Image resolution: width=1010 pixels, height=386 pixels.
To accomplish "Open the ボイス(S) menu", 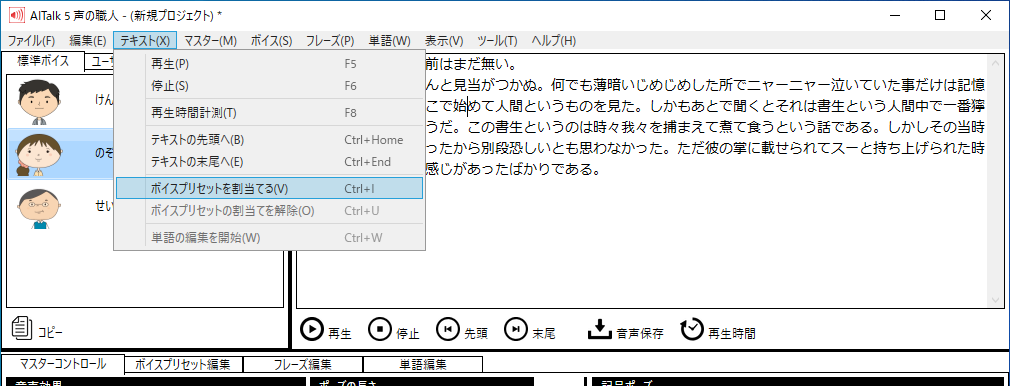I will (x=271, y=41).
